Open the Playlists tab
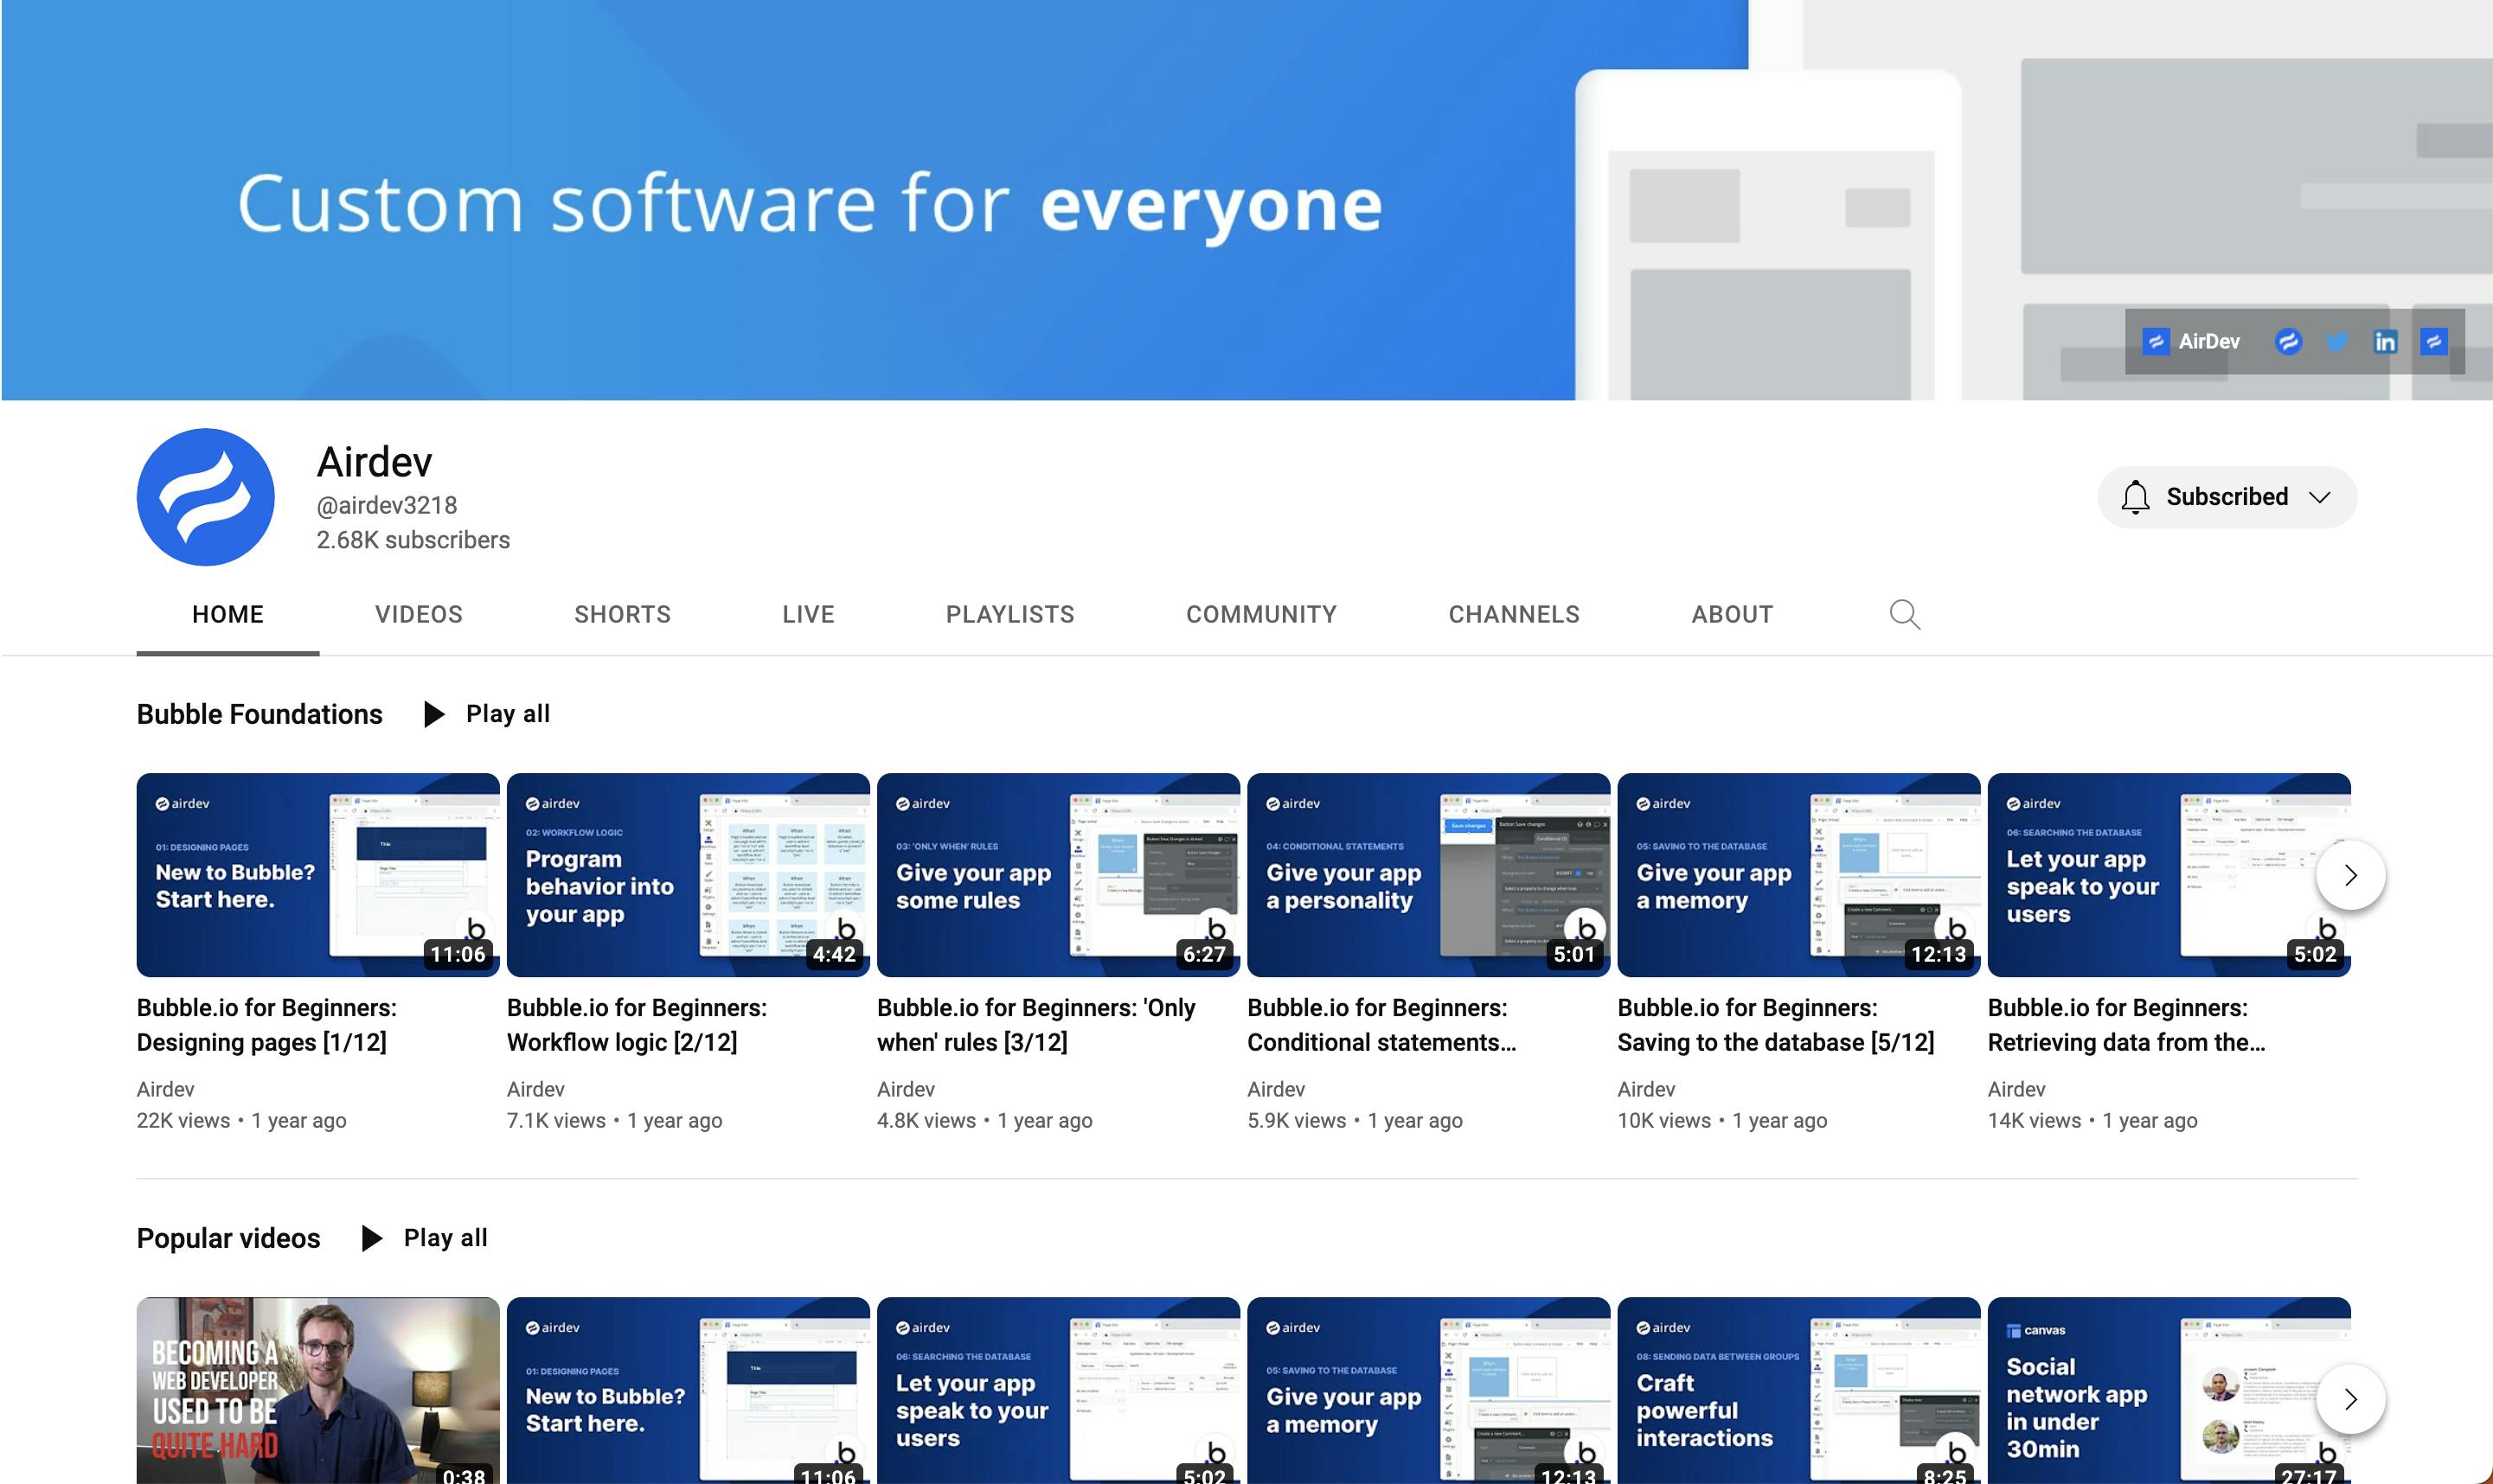2493x1484 pixels. pyautogui.click(x=1010, y=614)
